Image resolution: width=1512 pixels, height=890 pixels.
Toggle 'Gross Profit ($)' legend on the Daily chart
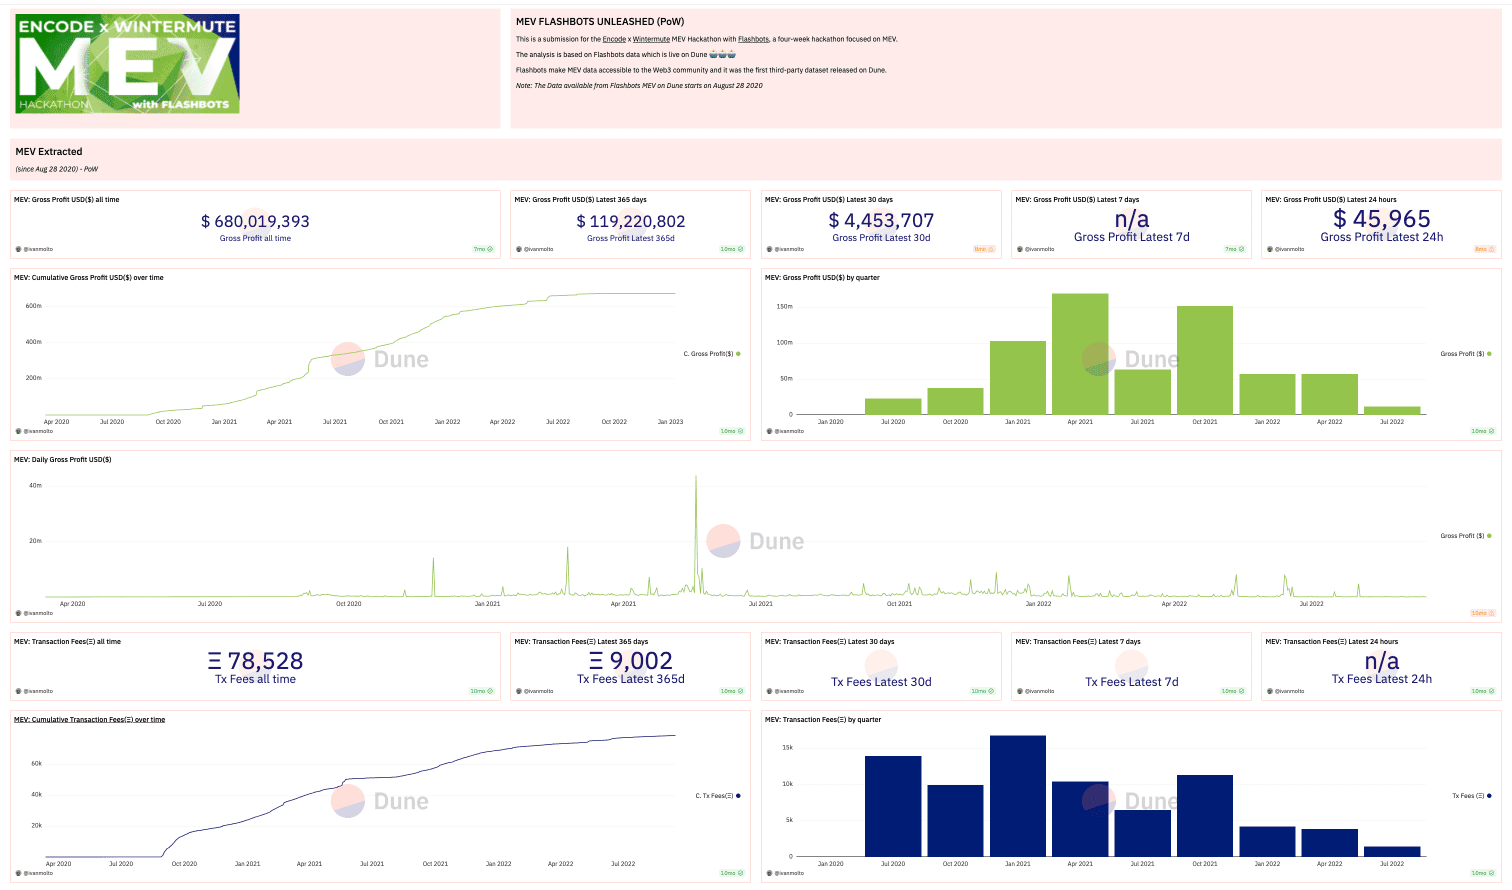(x=1466, y=536)
